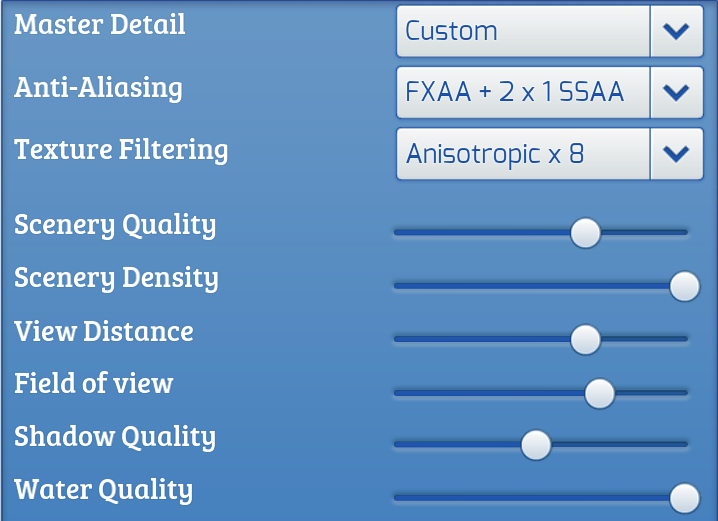Image resolution: width=718 pixels, height=521 pixels.
Task: Click the View Distance slider handle
Action: [585, 339]
